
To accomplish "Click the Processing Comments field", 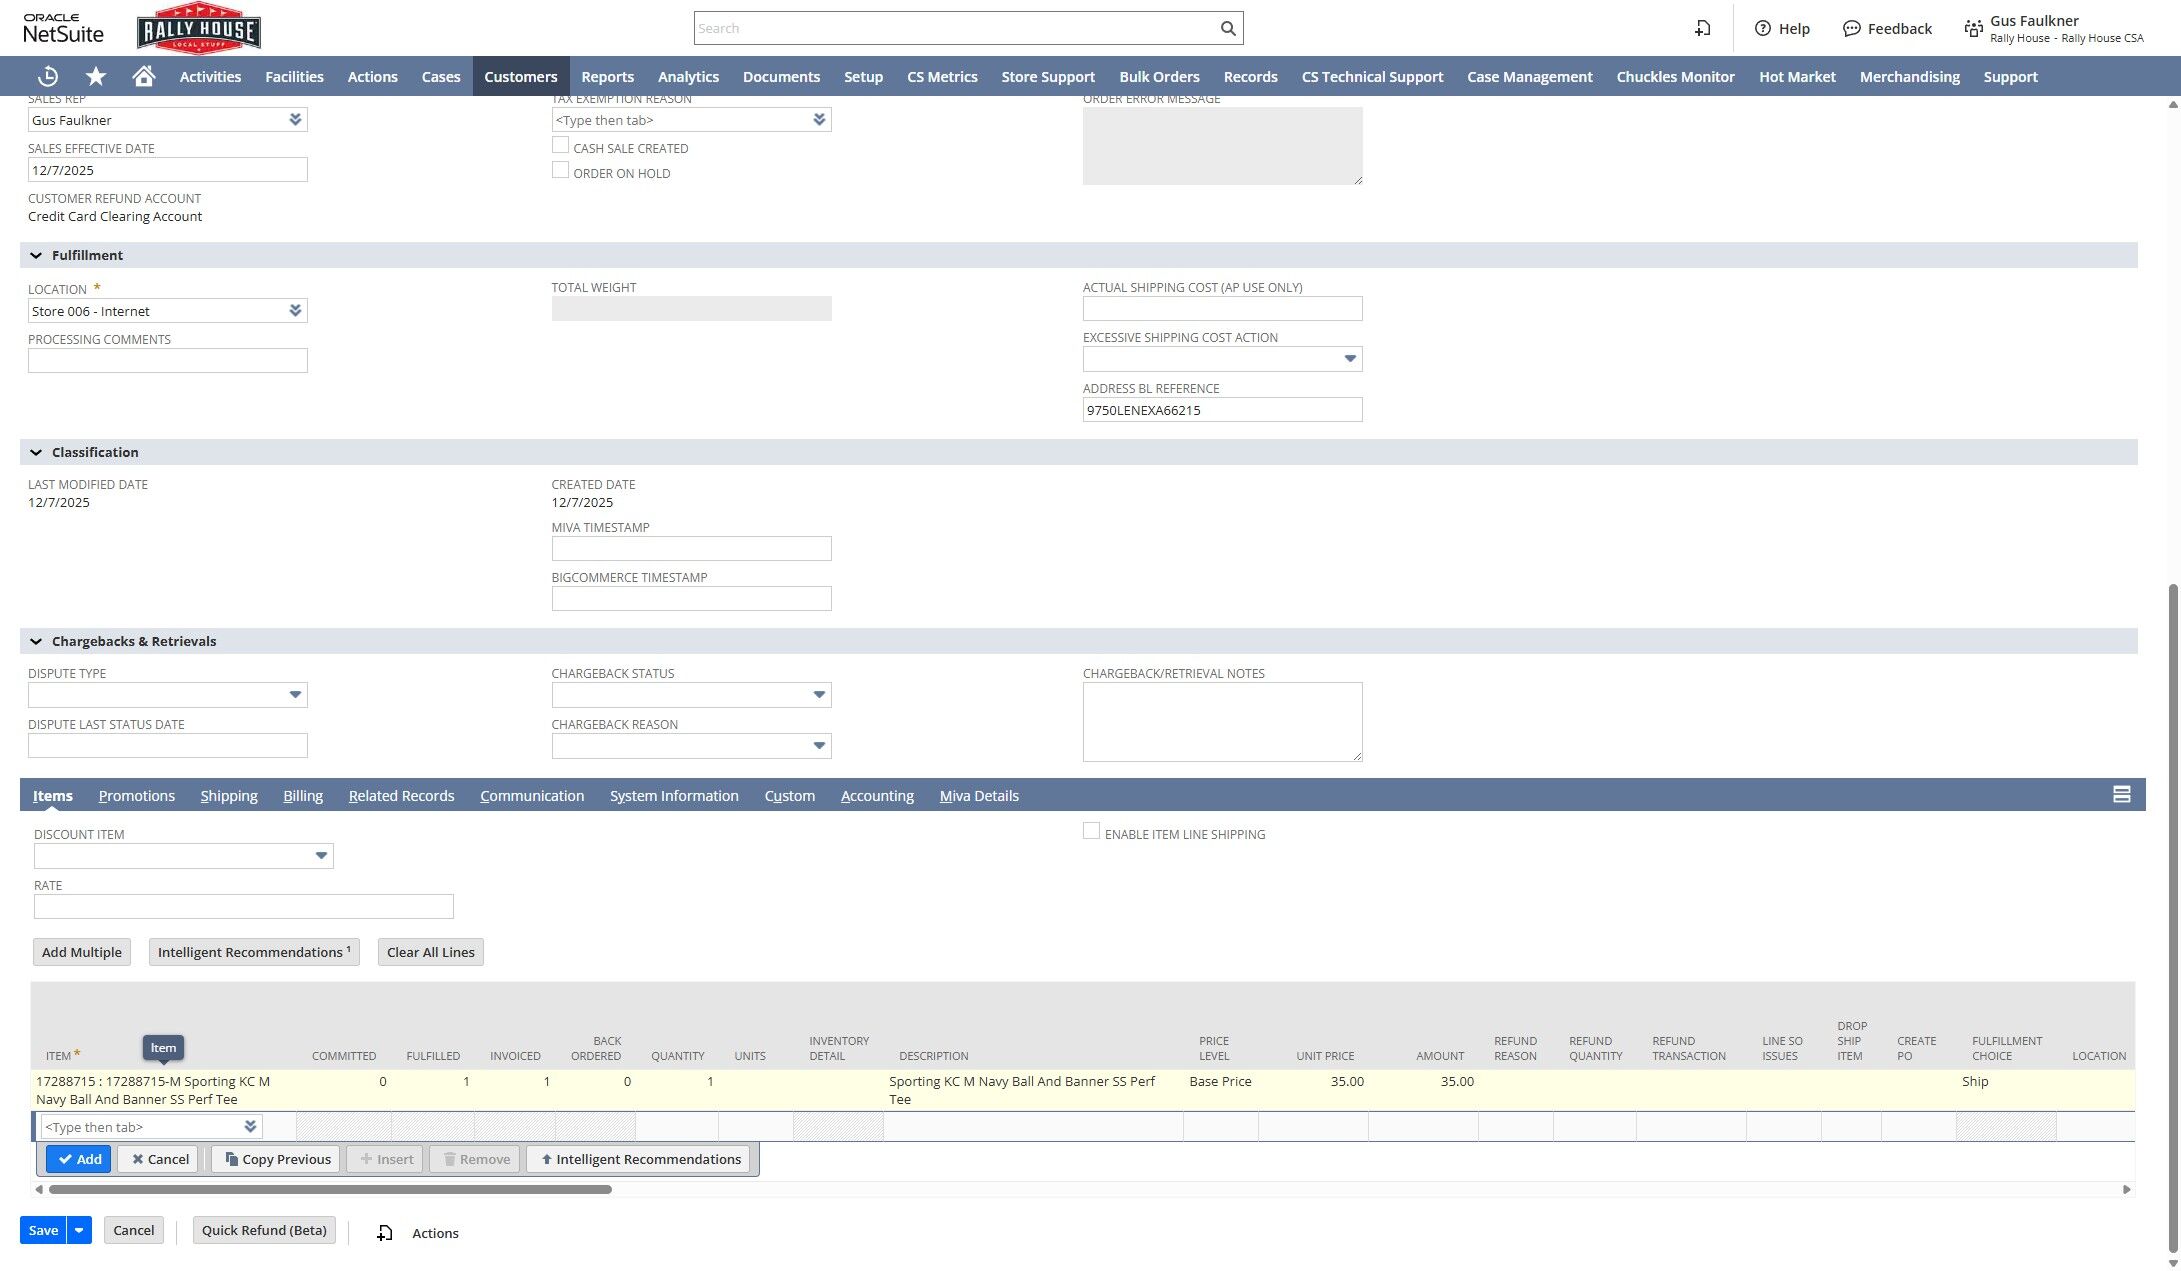I will [x=168, y=361].
